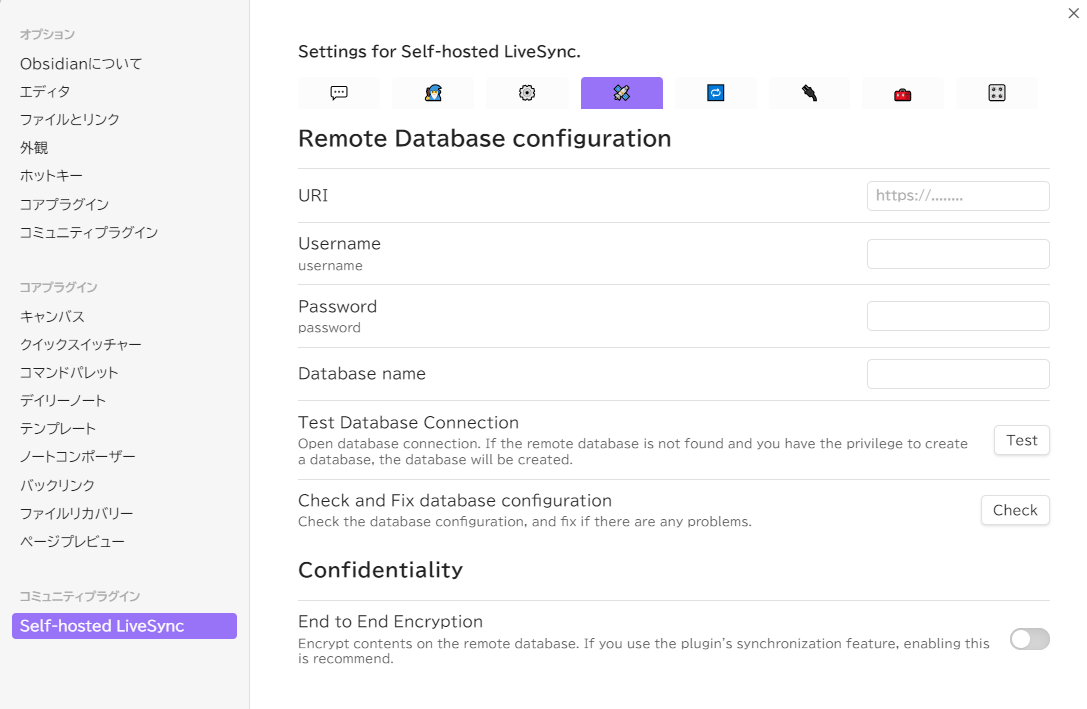Open Obsidianについて settings section
The image size is (1087, 709).
pos(81,64)
